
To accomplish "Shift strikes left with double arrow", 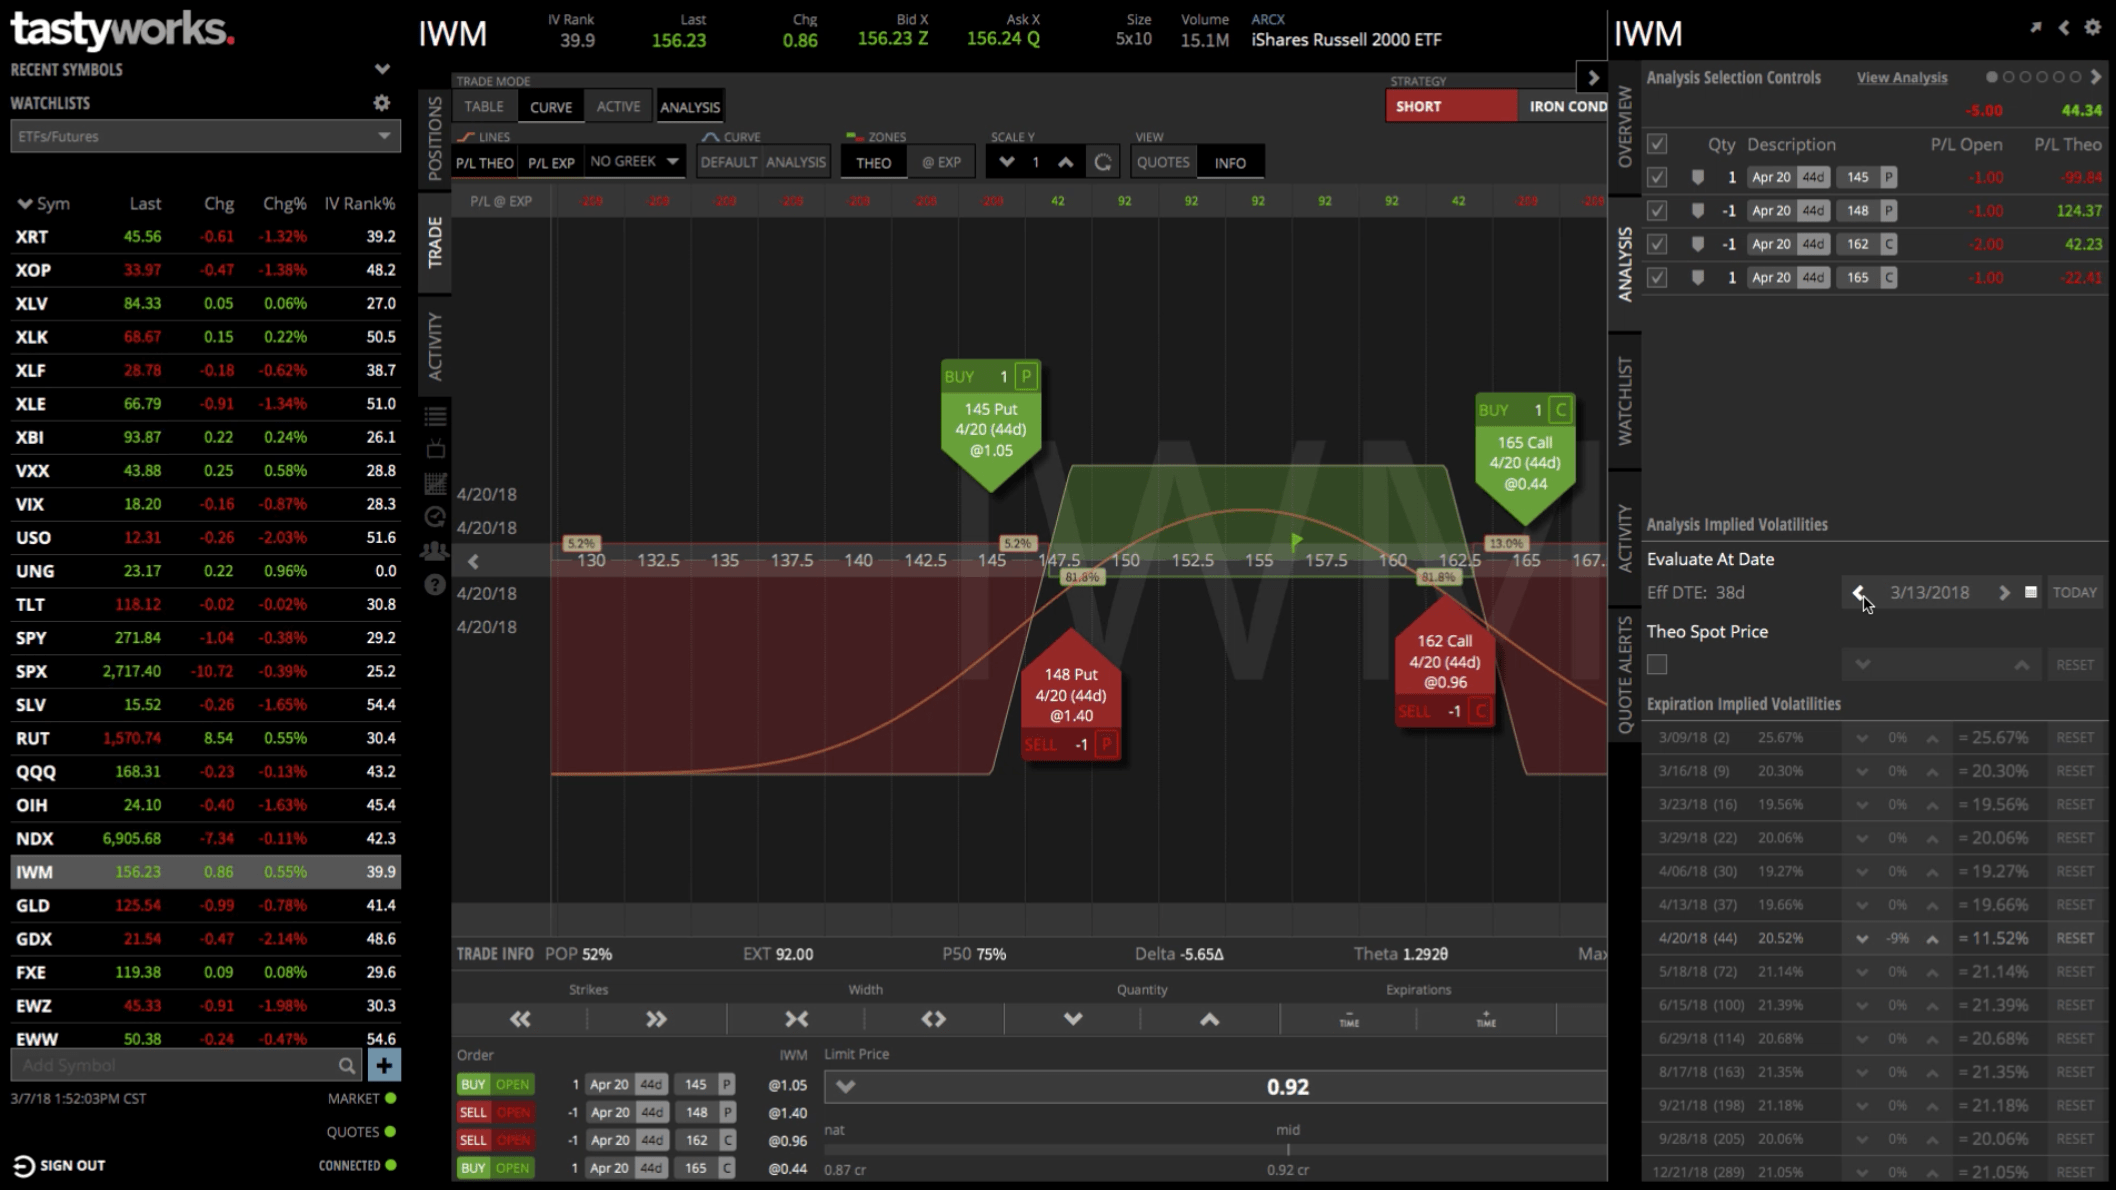I will click(x=520, y=1019).
